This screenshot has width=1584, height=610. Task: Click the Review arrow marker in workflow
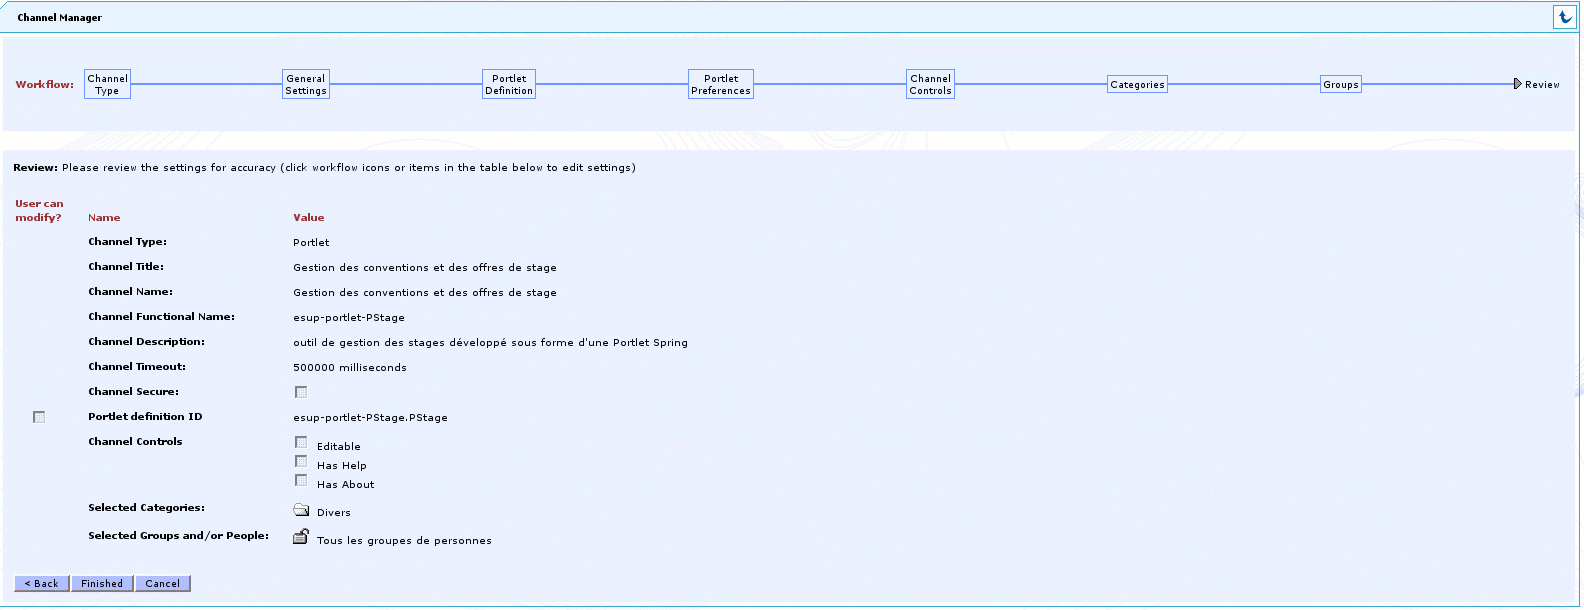(x=1517, y=84)
